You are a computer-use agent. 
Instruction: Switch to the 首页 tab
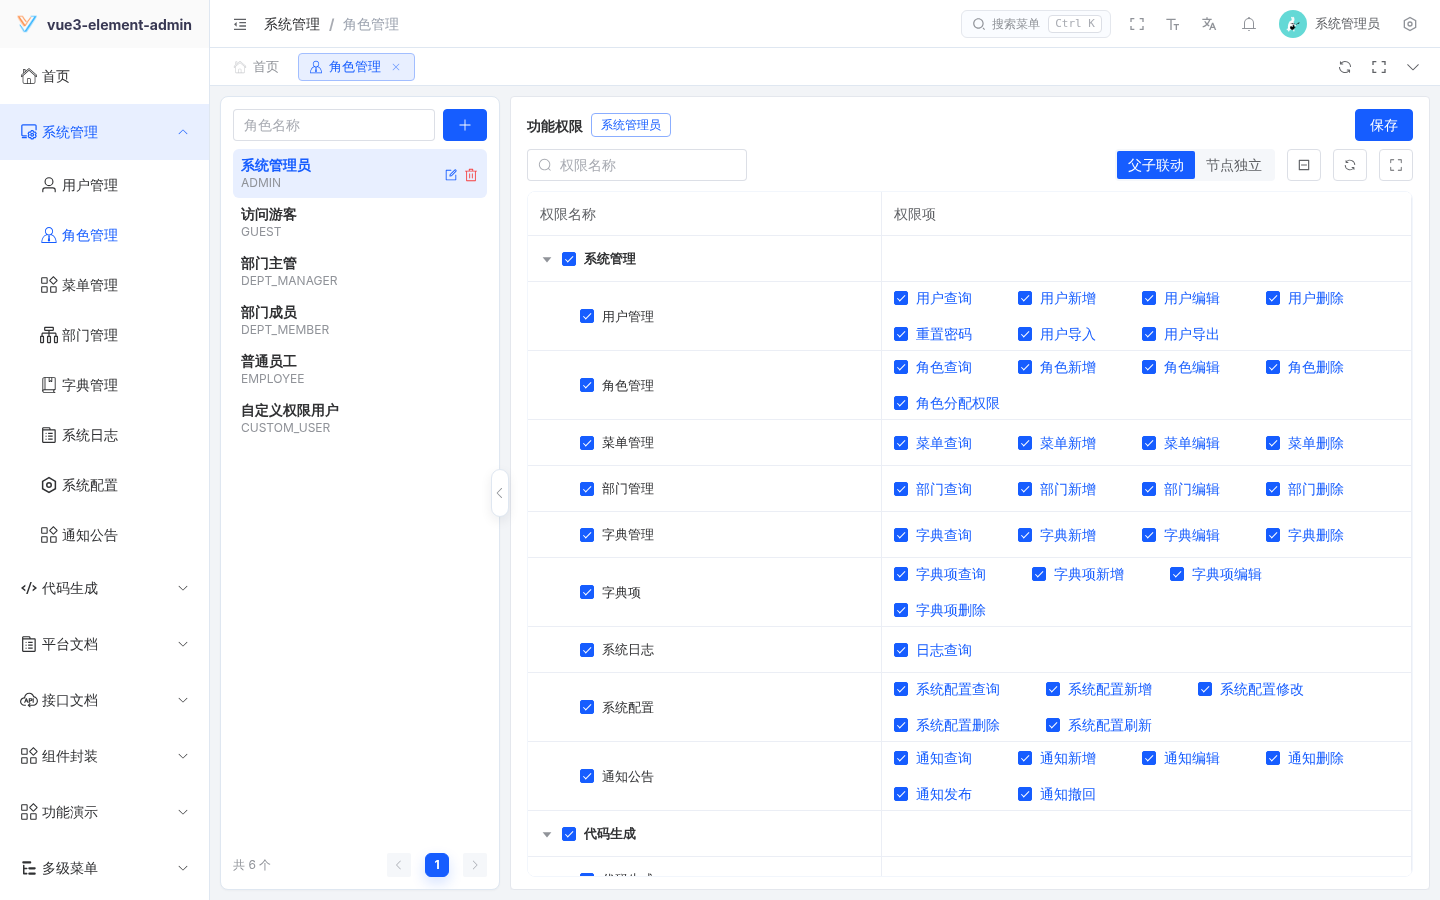tap(256, 67)
